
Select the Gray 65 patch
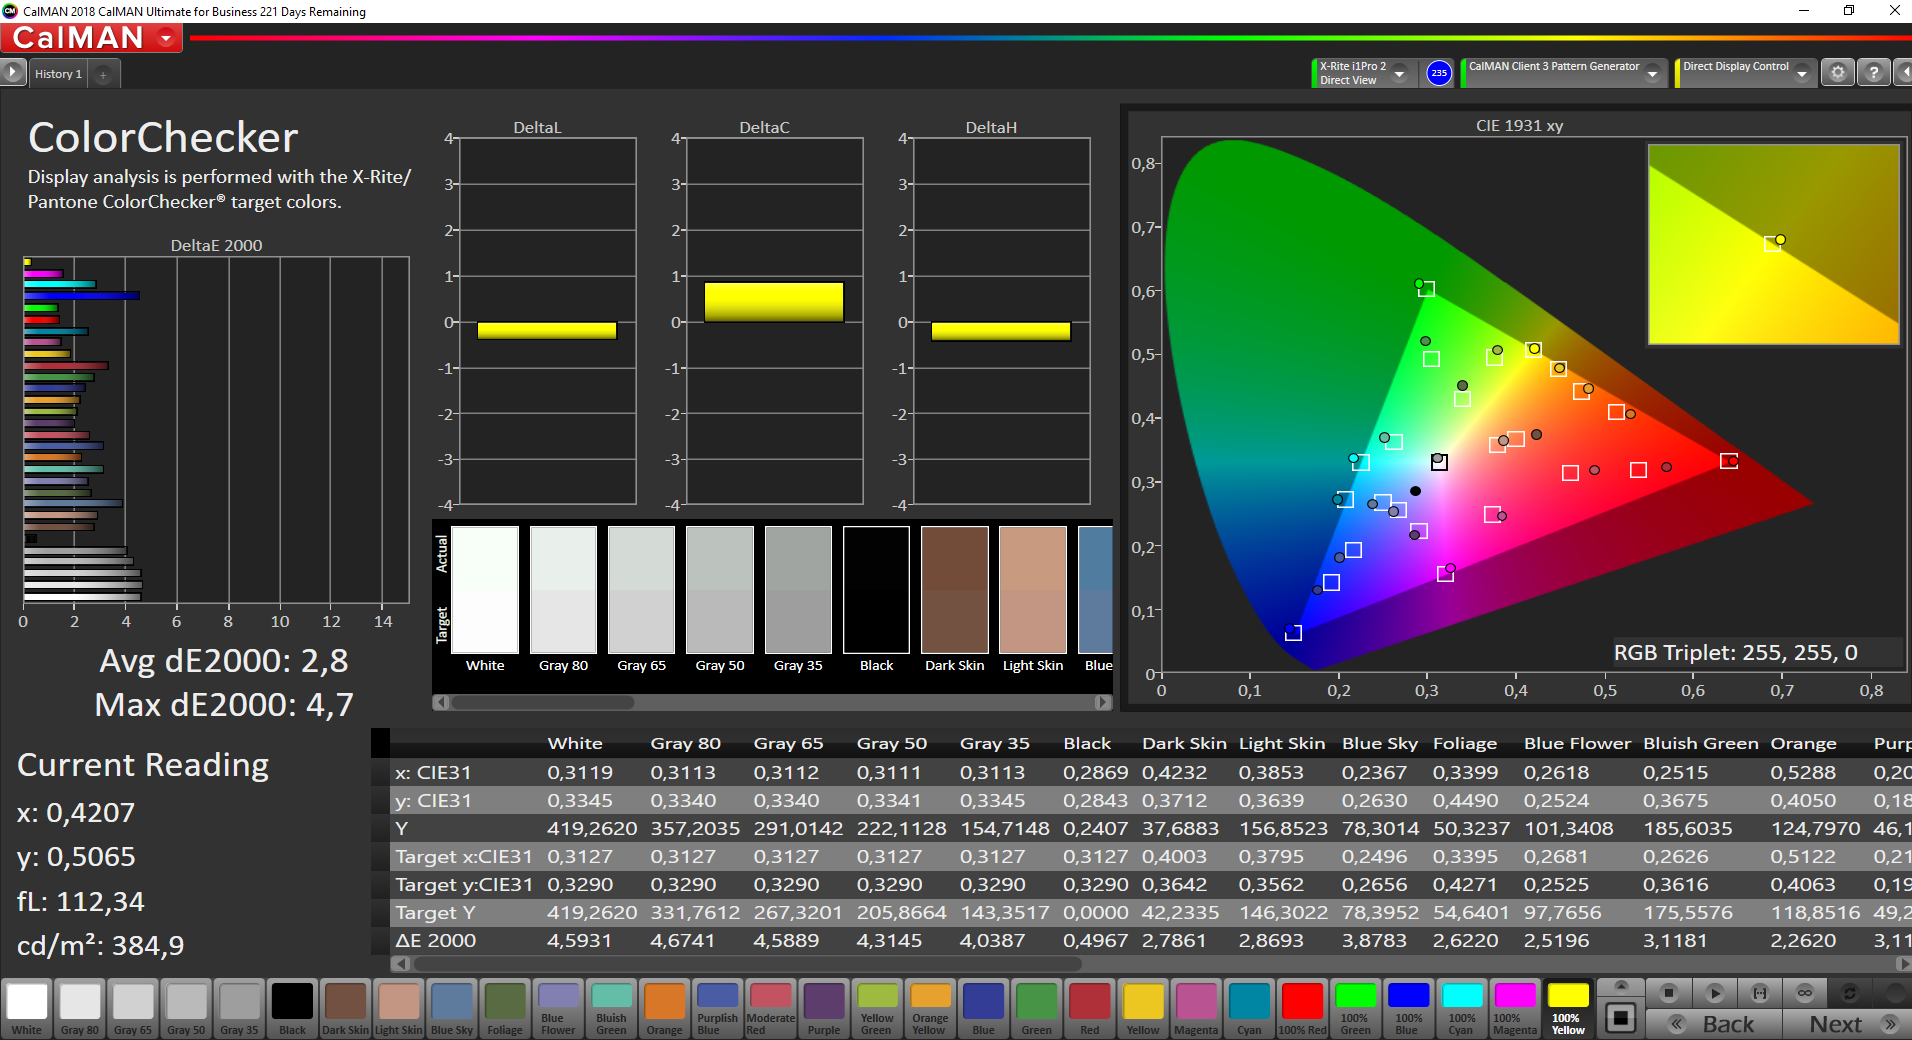[x=133, y=1008]
